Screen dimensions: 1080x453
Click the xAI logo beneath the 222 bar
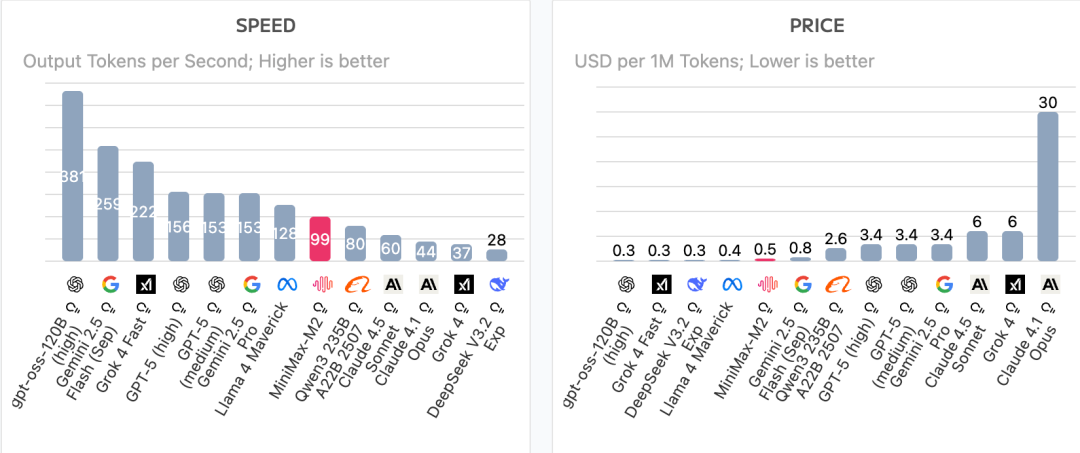coord(144,284)
